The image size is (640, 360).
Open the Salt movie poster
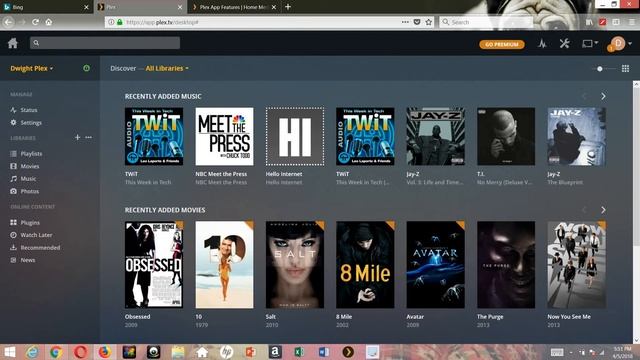coord(295,264)
